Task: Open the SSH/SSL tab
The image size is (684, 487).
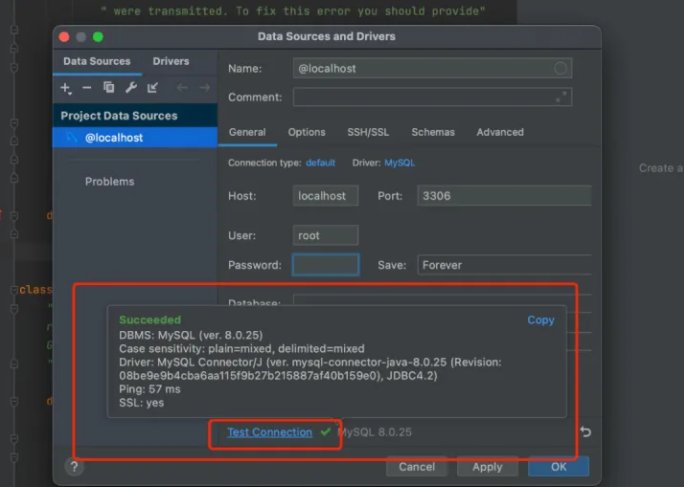Action: pos(368,132)
